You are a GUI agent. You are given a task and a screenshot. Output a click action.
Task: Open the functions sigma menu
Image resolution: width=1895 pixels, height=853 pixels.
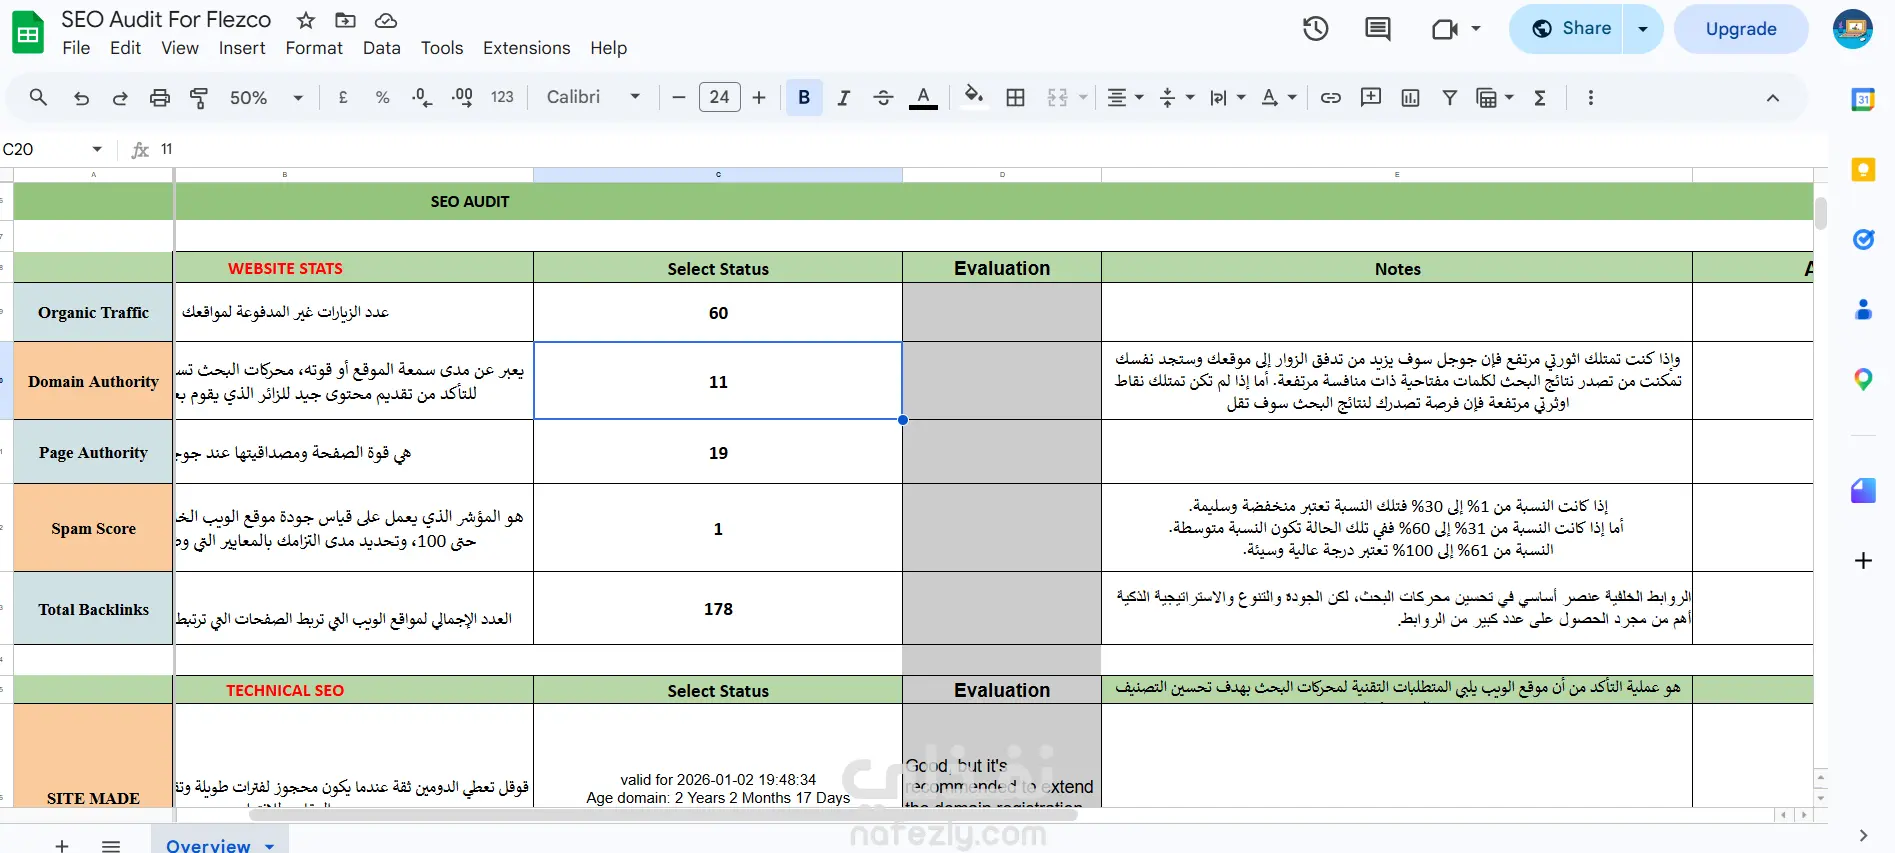tap(1540, 97)
